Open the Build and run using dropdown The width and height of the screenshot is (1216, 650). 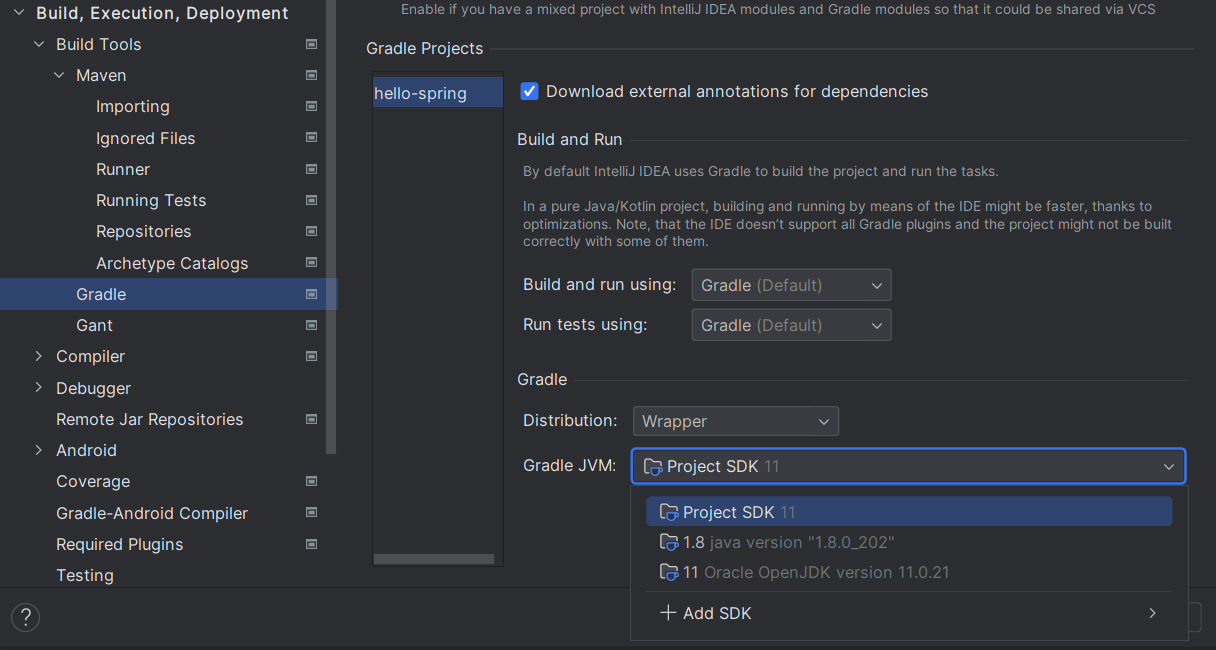[791, 285]
